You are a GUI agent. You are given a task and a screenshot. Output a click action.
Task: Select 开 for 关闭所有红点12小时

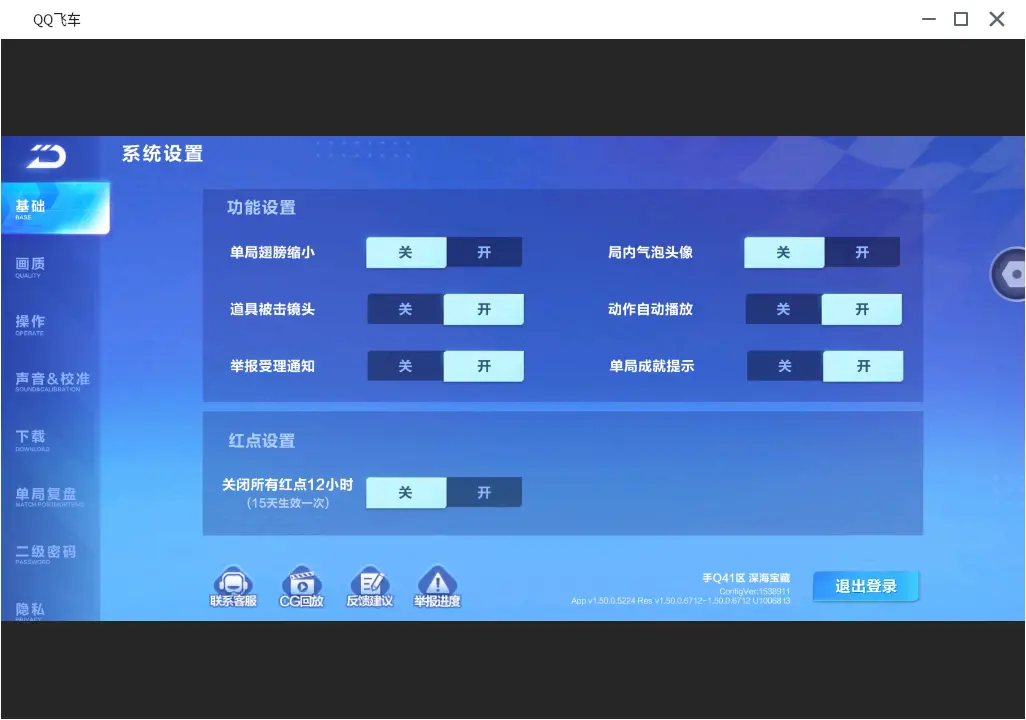(x=484, y=493)
